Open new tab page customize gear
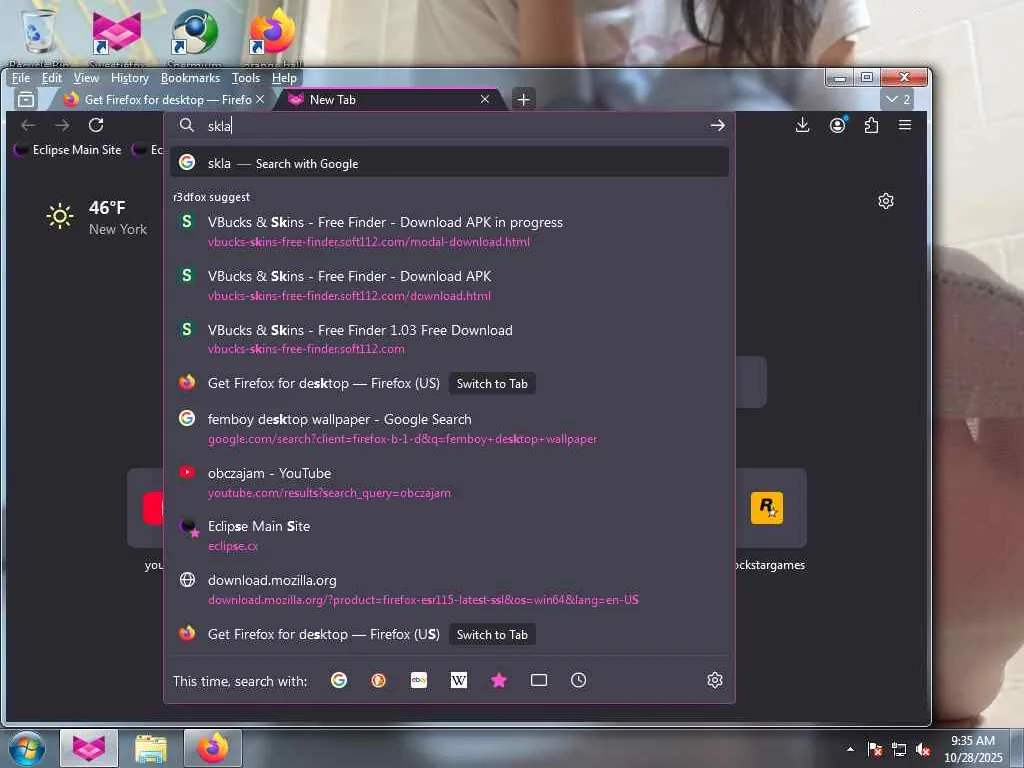 click(886, 201)
